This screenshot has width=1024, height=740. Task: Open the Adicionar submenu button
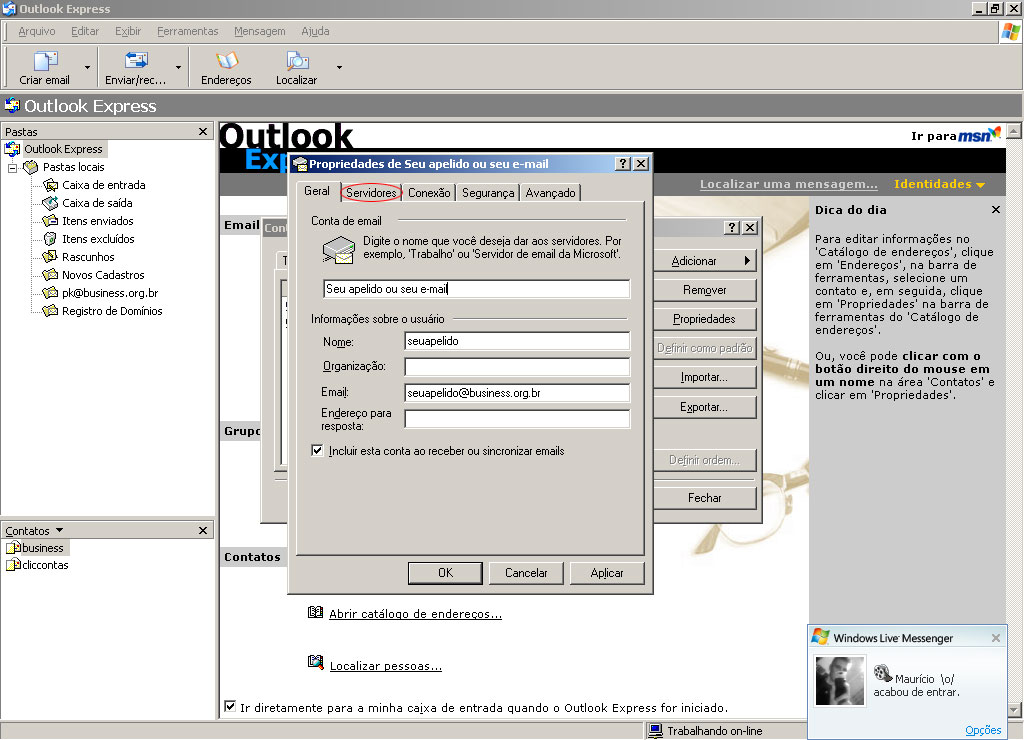(705, 261)
